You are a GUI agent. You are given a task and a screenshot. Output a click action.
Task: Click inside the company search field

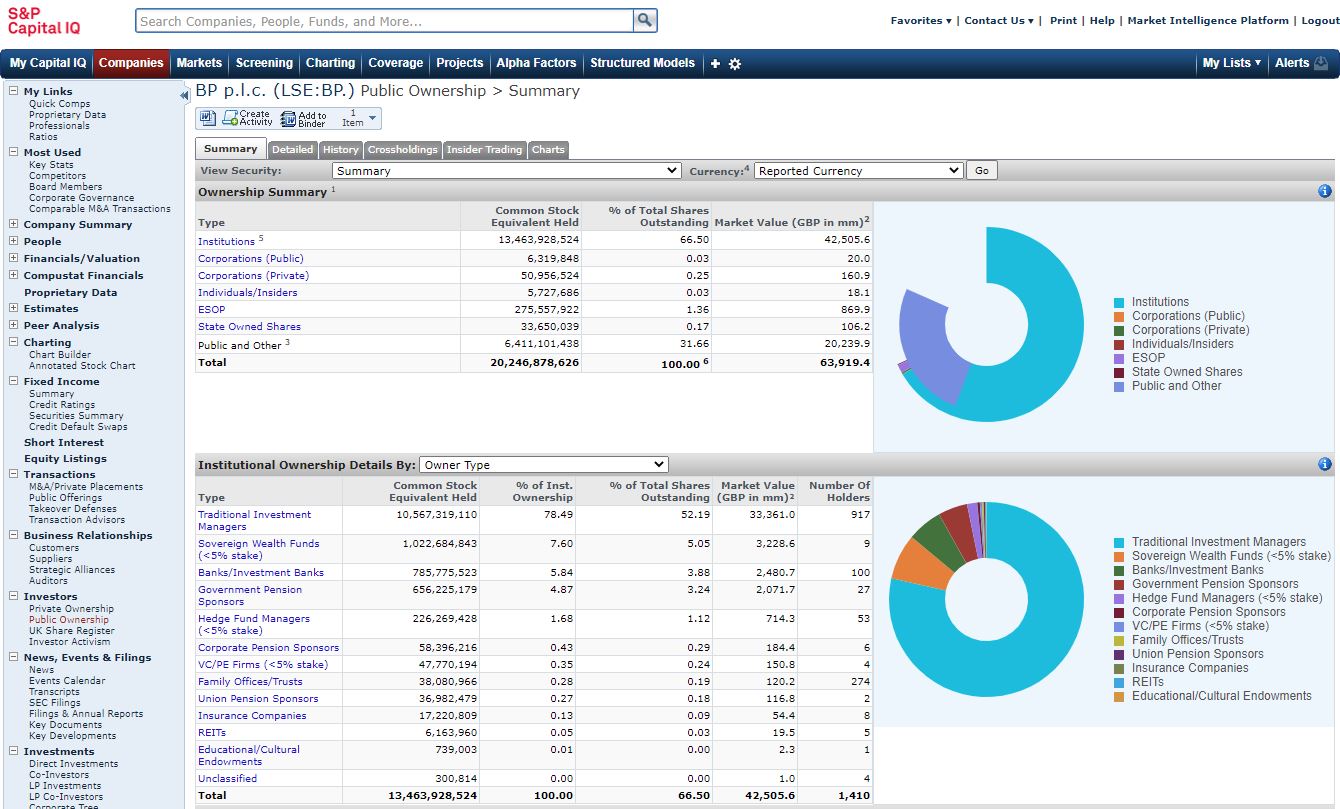click(385, 21)
